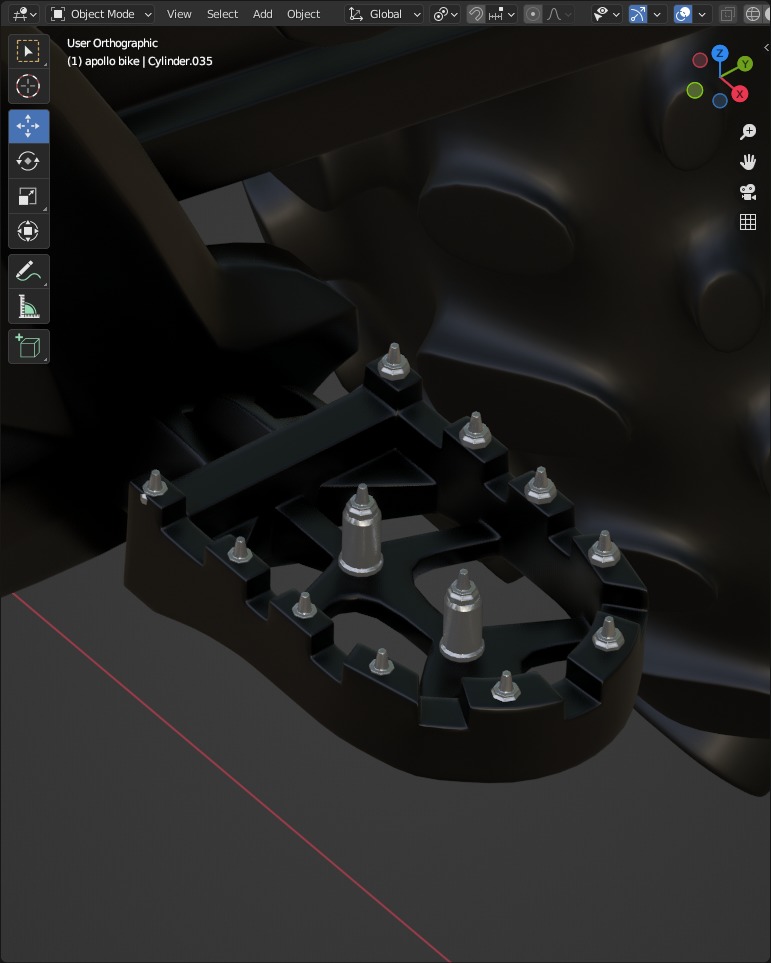Select the Scale tool
The height and width of the screenshot is (963, 771).
pyautogui.click(x=28, y=196)
